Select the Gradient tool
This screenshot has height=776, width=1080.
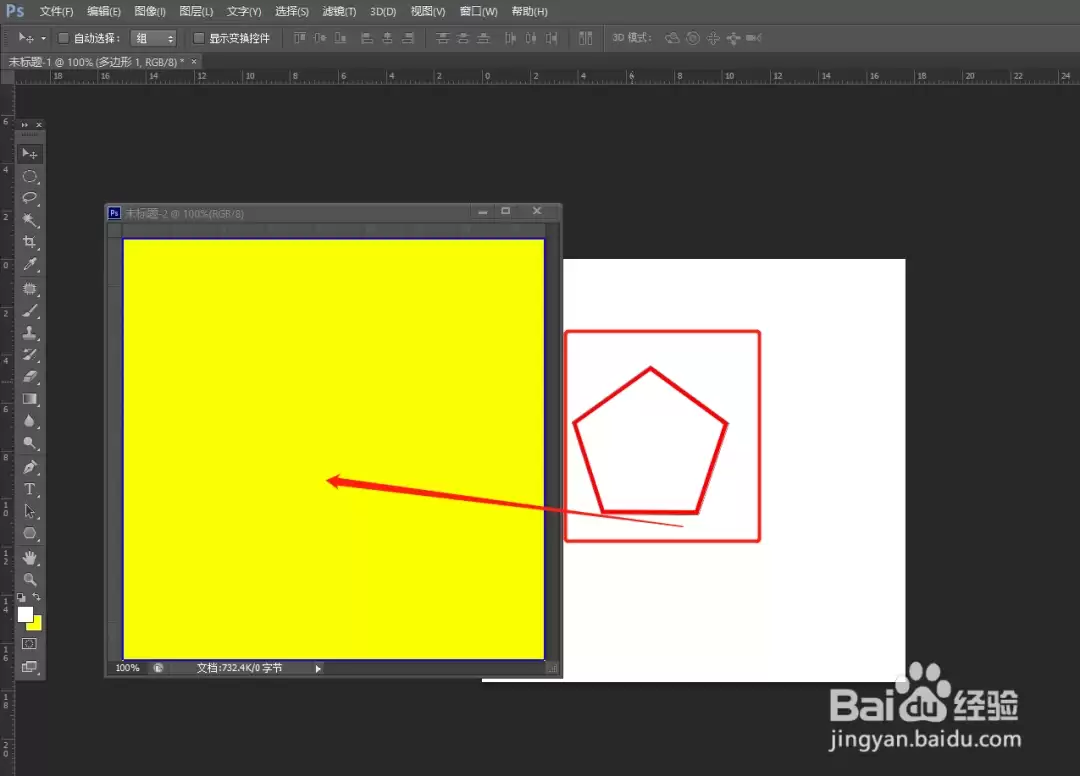(30, 399)
